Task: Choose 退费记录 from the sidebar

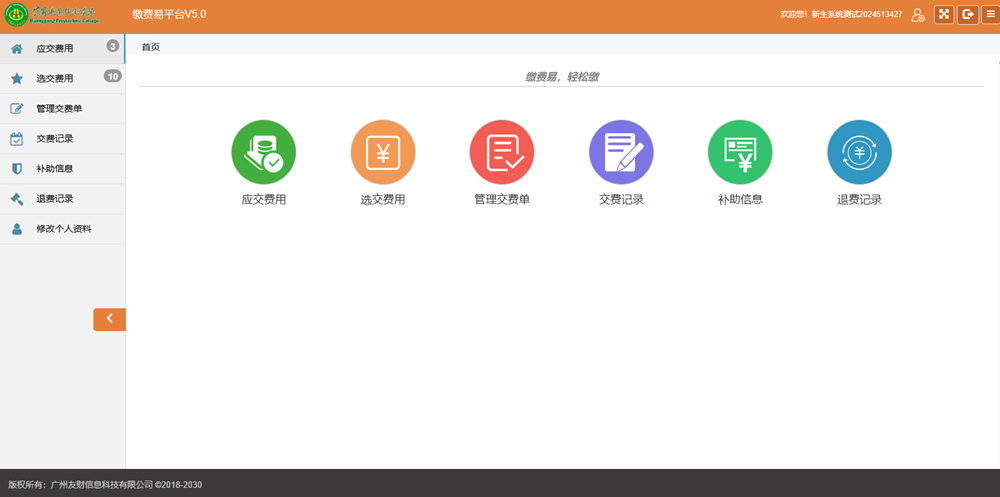Action: (55, 198)
